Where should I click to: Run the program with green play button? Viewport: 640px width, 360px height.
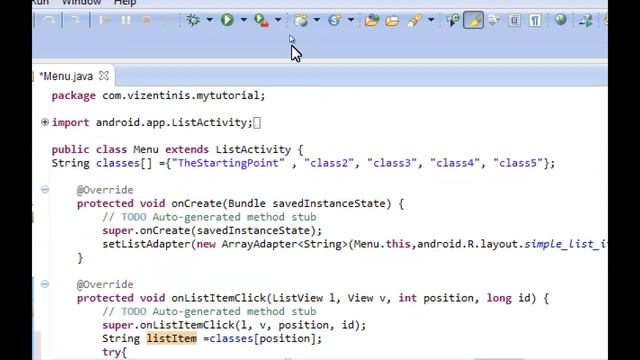[227, 20]
